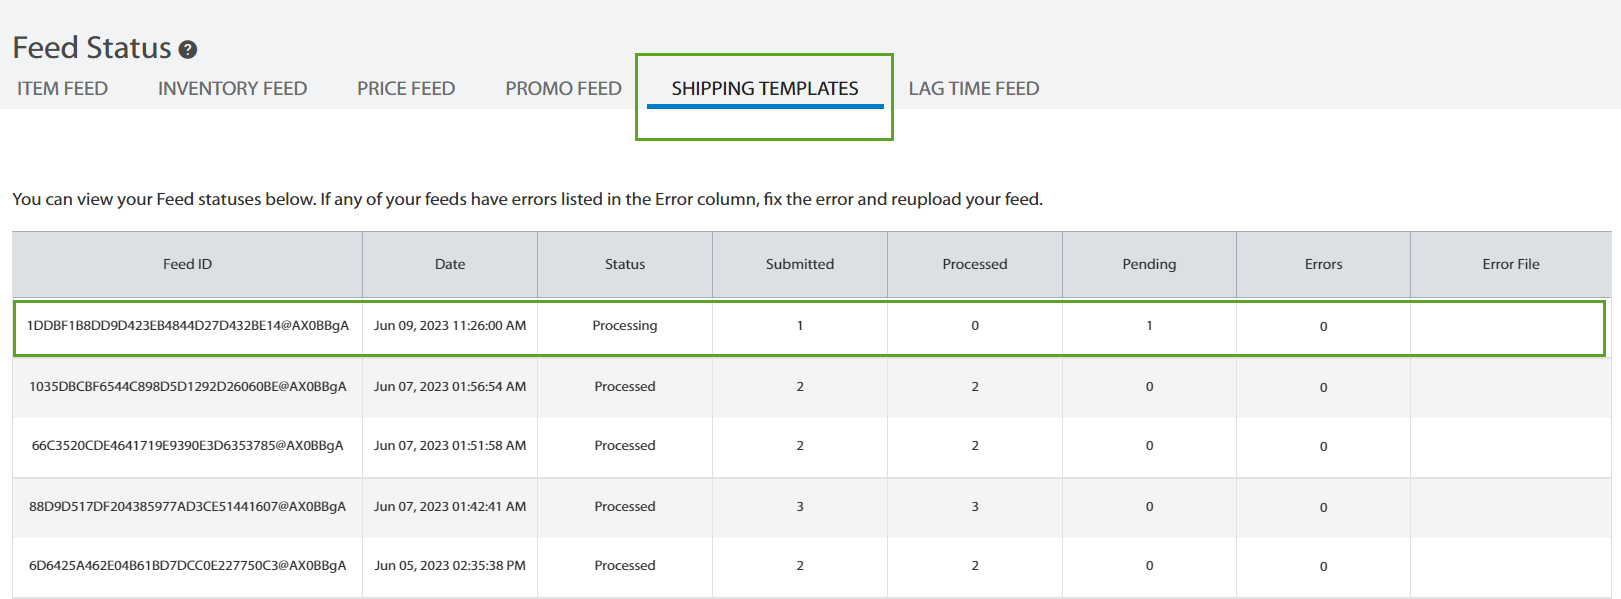Viewport: 1621px width, 599px height.
Task: Select feed ID starting with 1035DBCB
Action: click(x=188, y=386)
